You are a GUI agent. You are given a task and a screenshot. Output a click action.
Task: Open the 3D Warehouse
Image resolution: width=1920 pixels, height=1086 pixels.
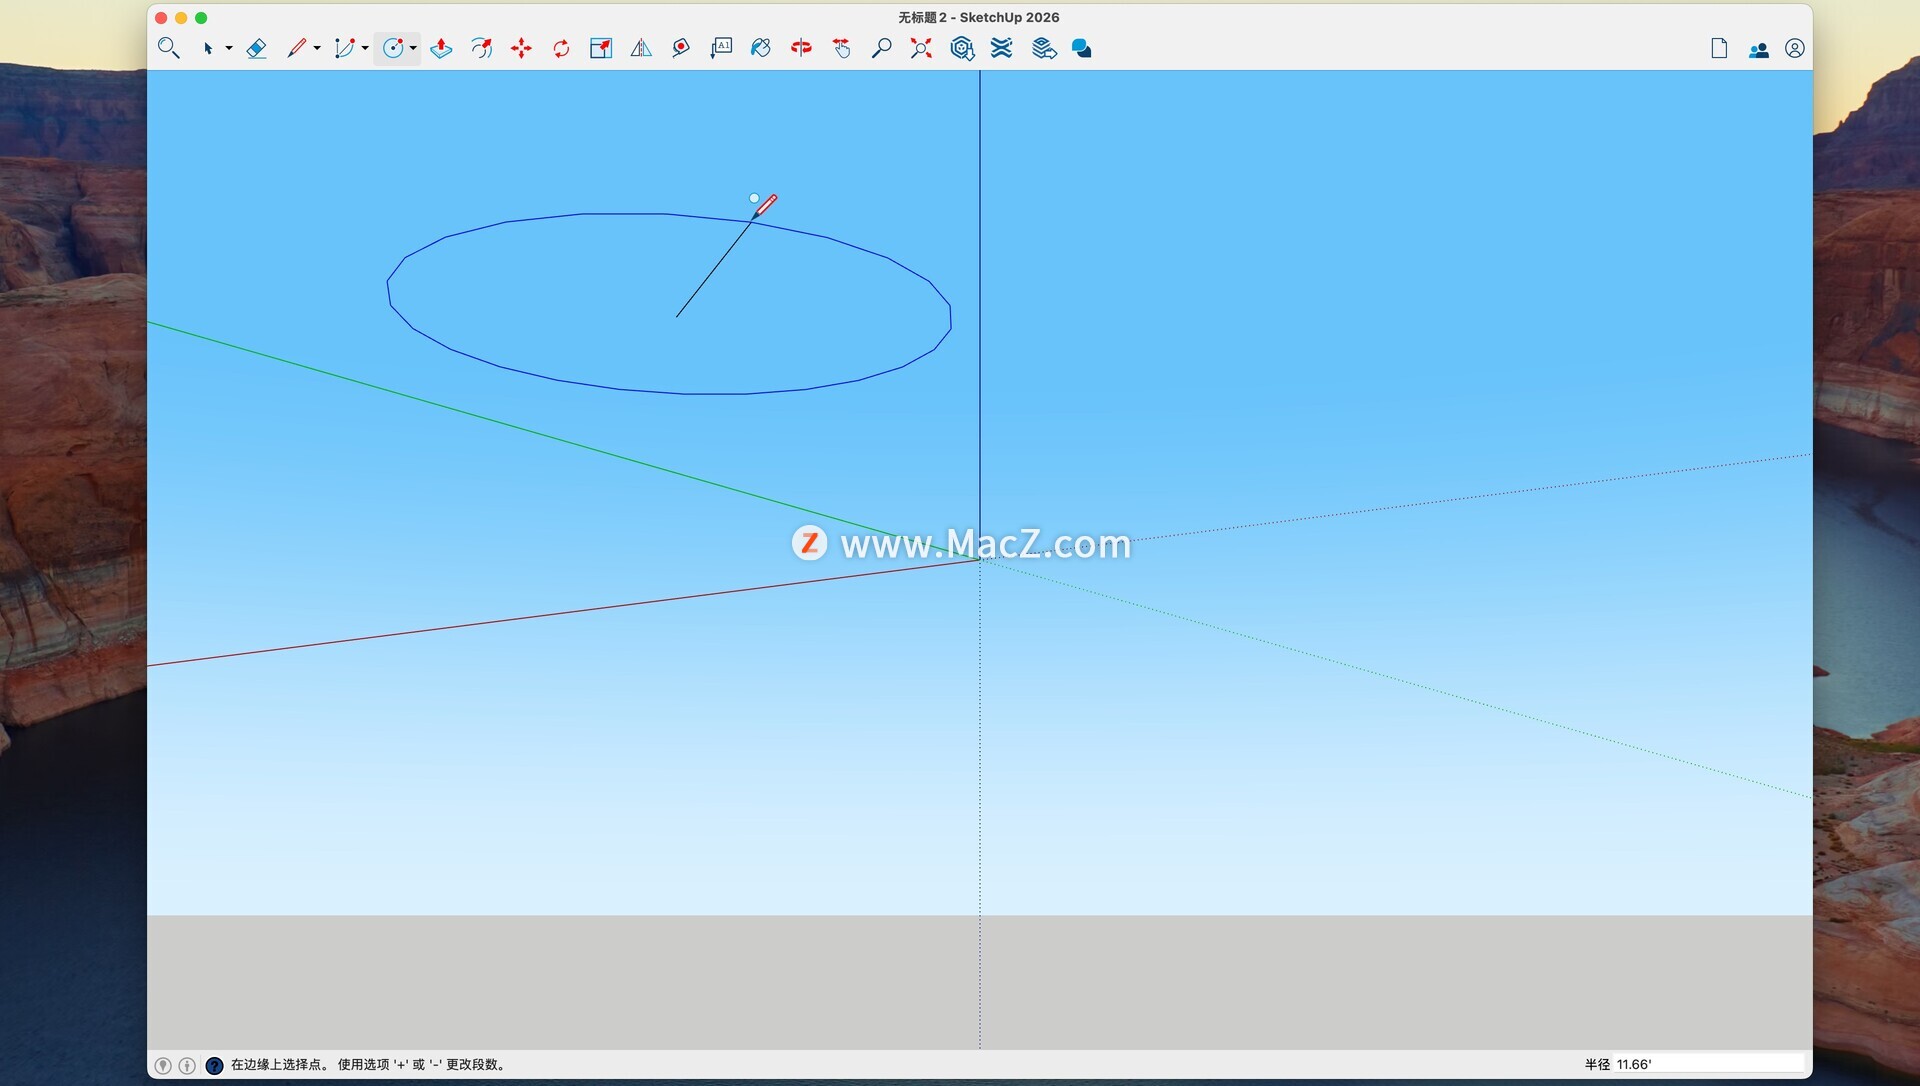(962, 48)
